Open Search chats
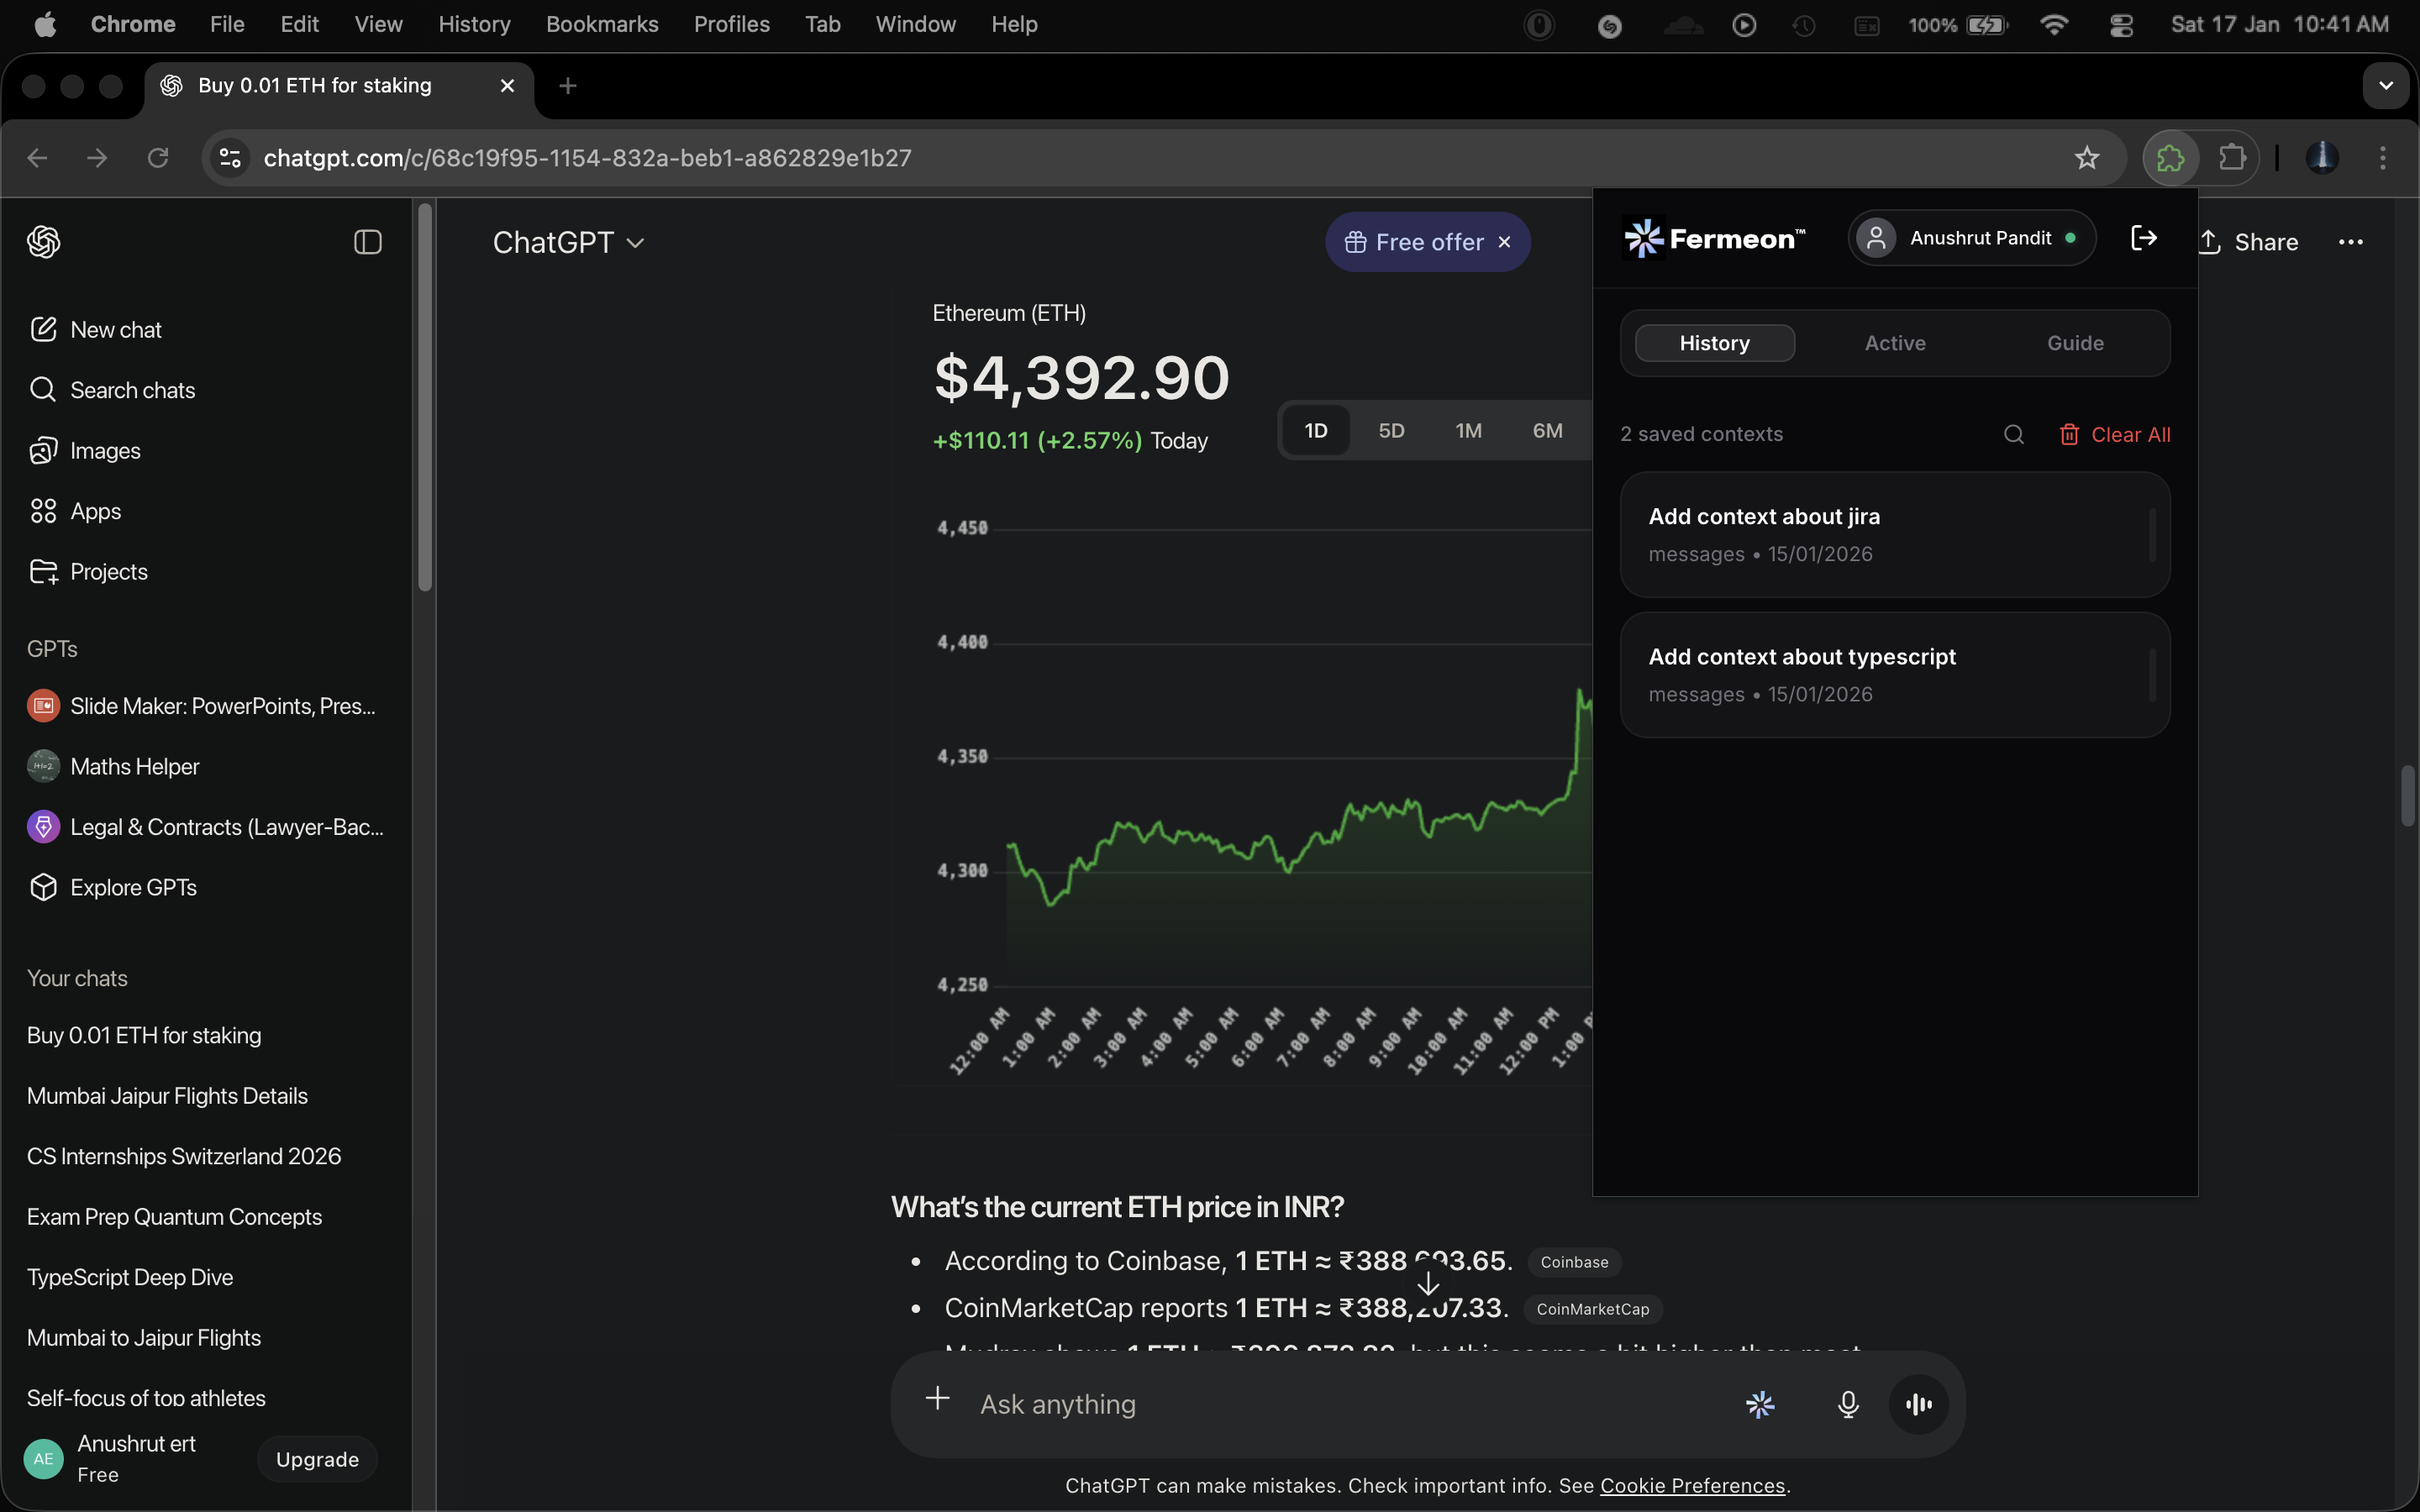Screen dimensions: 2420x1512 pyautogui.click(x=131, y=390)
